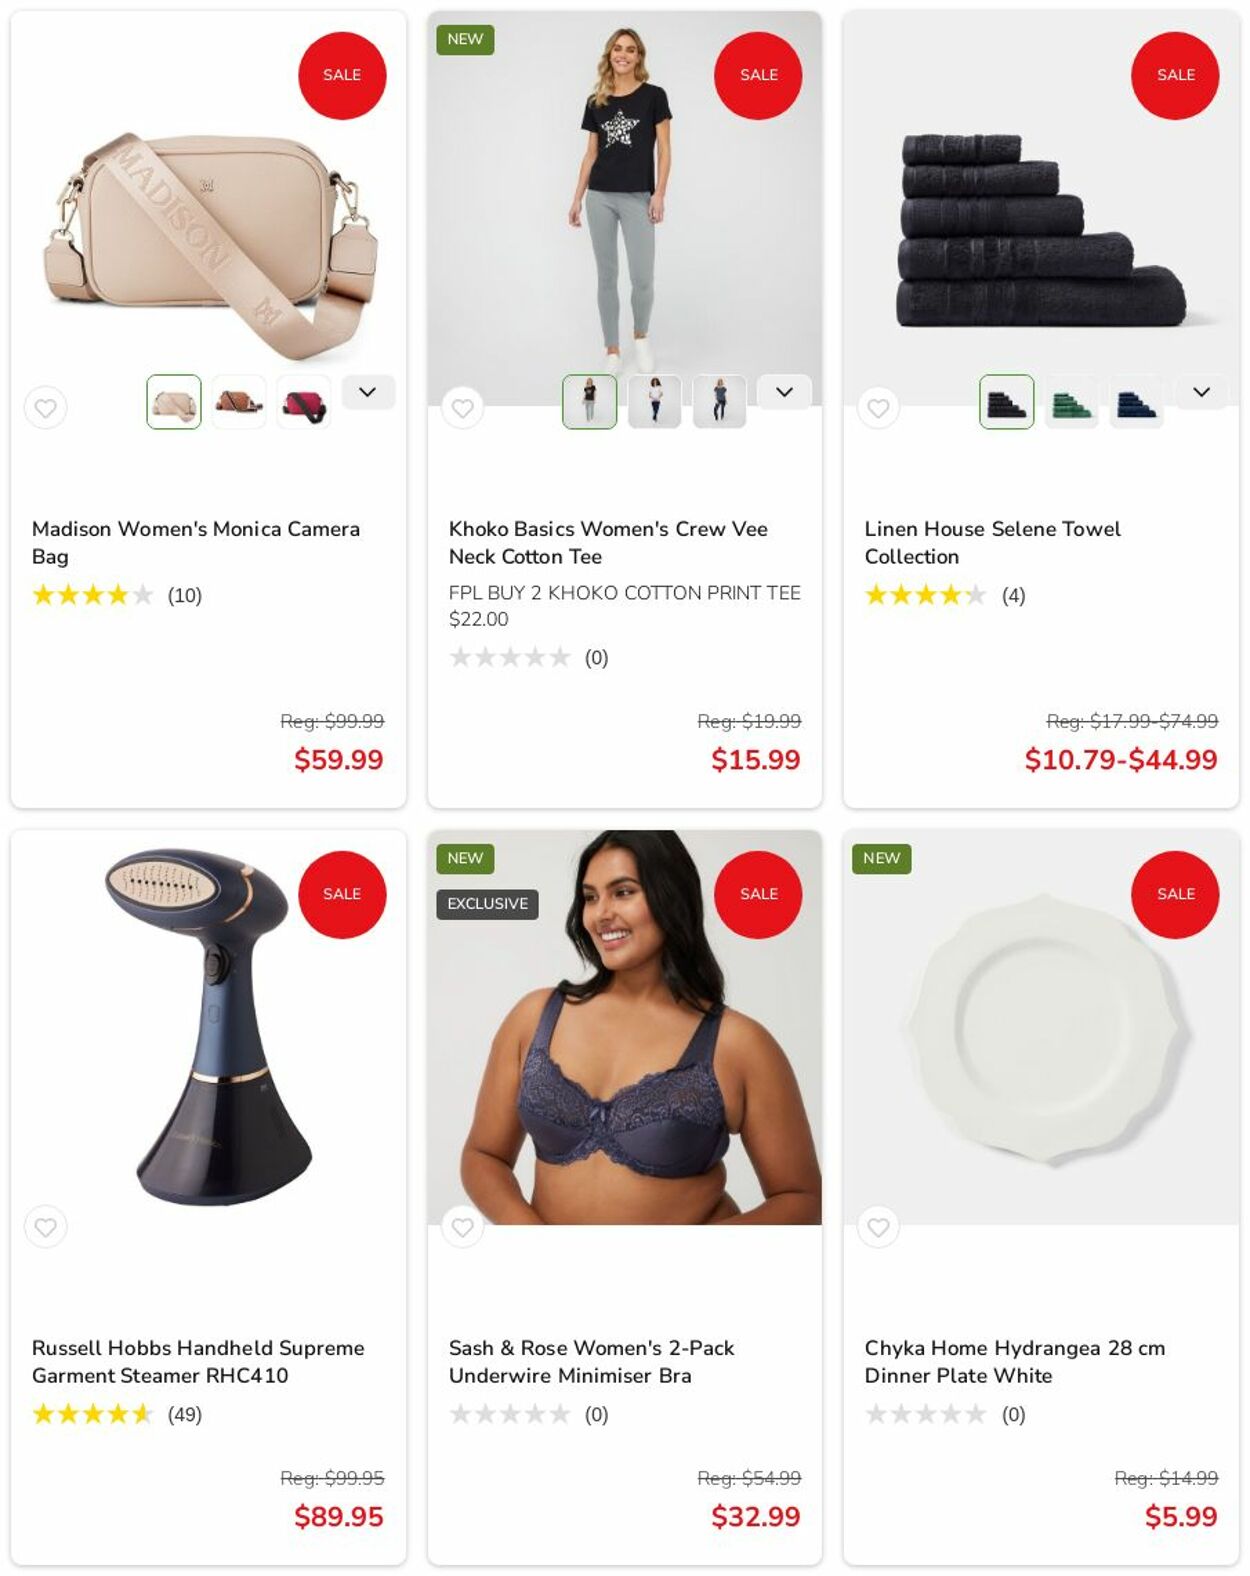The height and width of the screenshot is (1576, 1250).
Task: Select the red camera bag swatch
Action: pos(304,402)
